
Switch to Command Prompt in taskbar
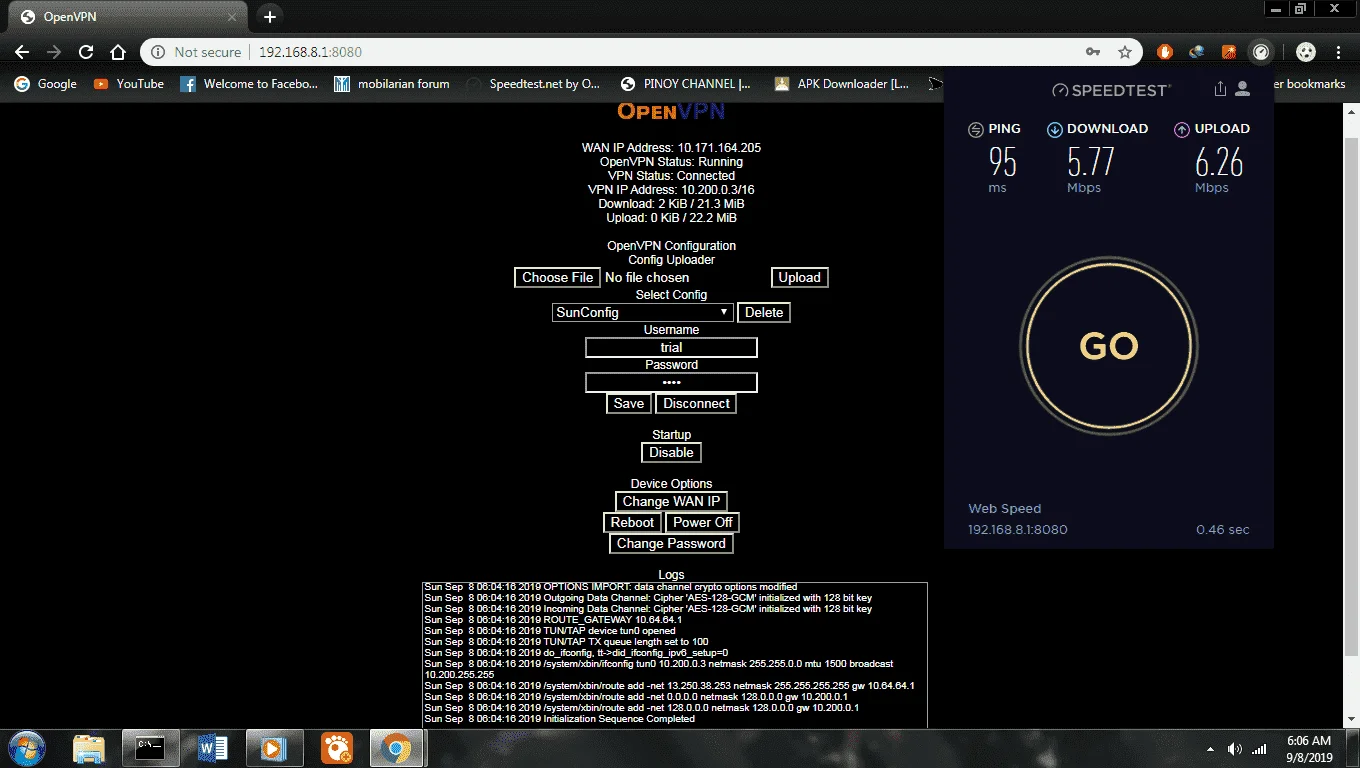(150, 748)
